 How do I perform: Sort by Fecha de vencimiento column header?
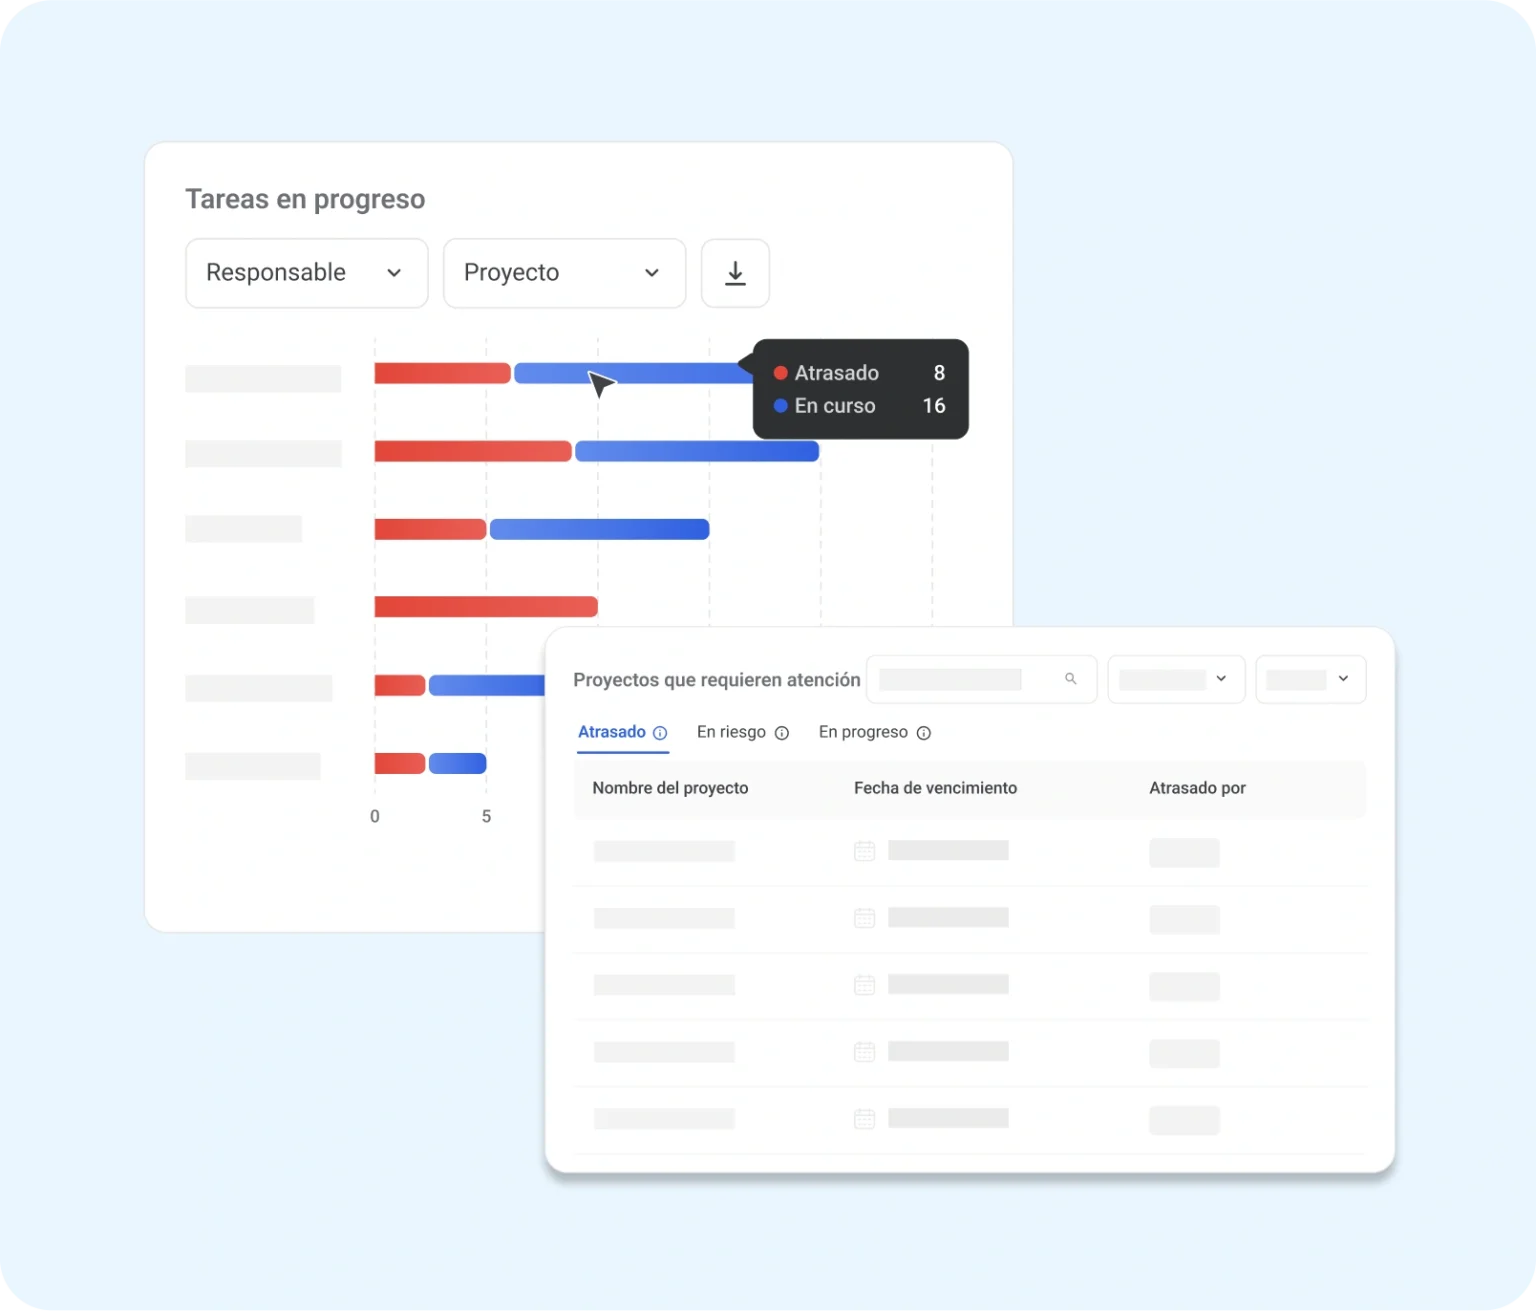click(935, 788)
